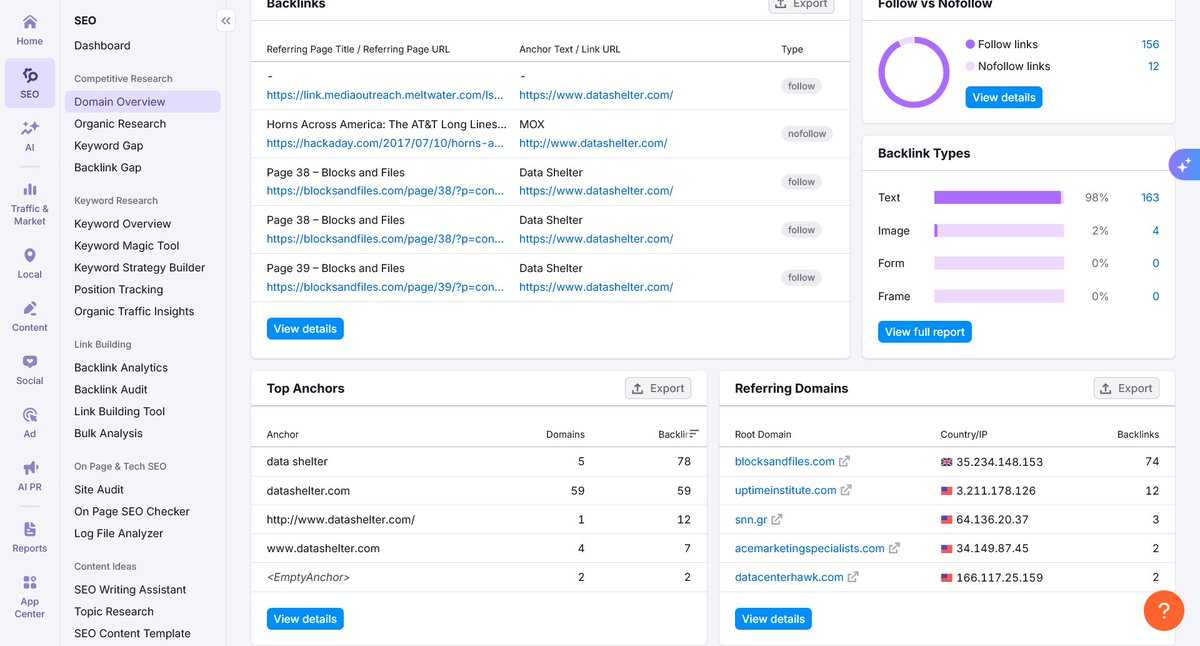
Task: Open the link.mediaoutreach.meltwater.com referring URL
Action: click(x=385, y=95)
